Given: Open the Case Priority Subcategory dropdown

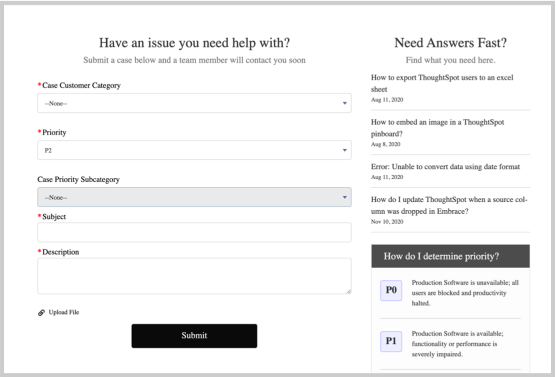Looking at the screenshot, I should [194, 197].
